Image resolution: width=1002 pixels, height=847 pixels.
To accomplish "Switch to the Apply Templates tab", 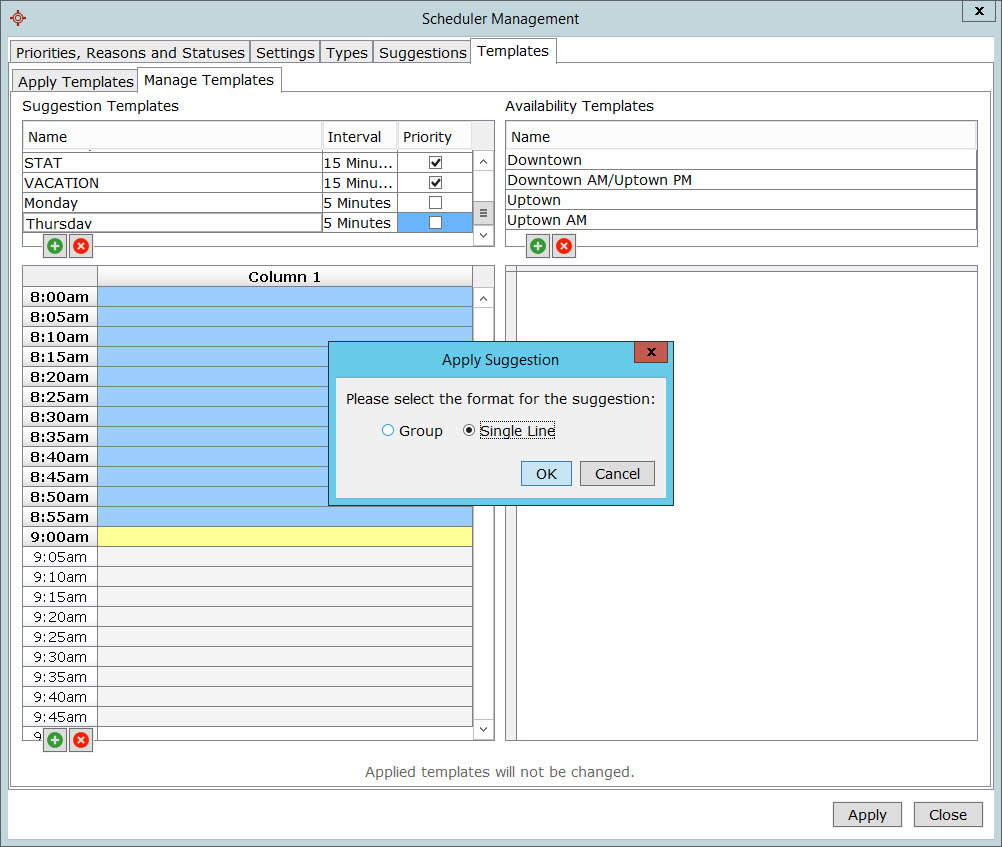I will (x=76, y=82).
